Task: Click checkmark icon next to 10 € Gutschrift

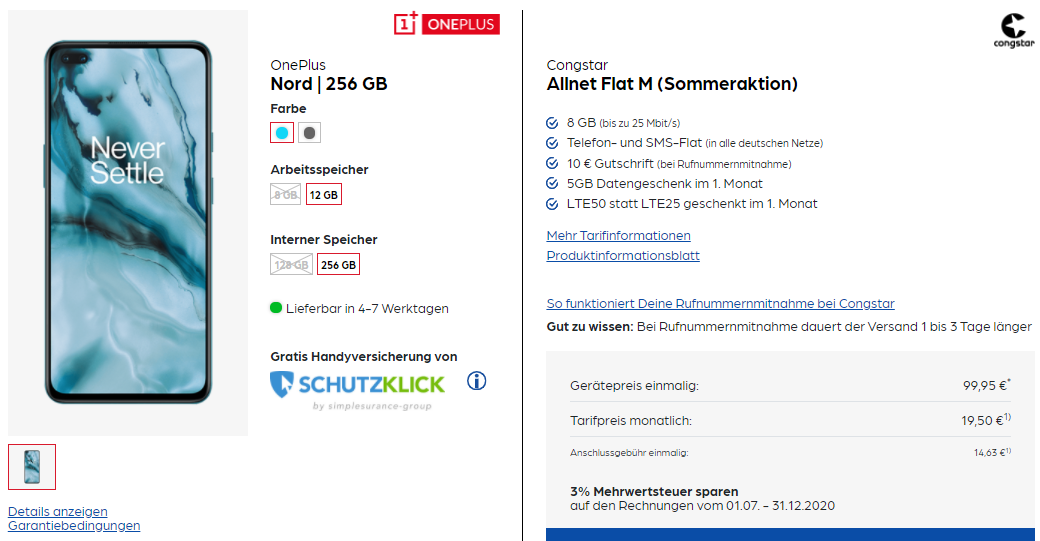Action: pyautogui.click(x=552, y=163)
